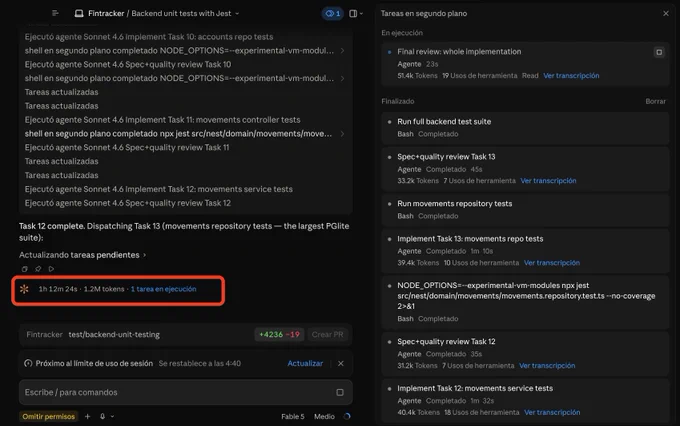Add attachment with the plus icon
This screenshot has width=680, height=426.
point(87,416)
